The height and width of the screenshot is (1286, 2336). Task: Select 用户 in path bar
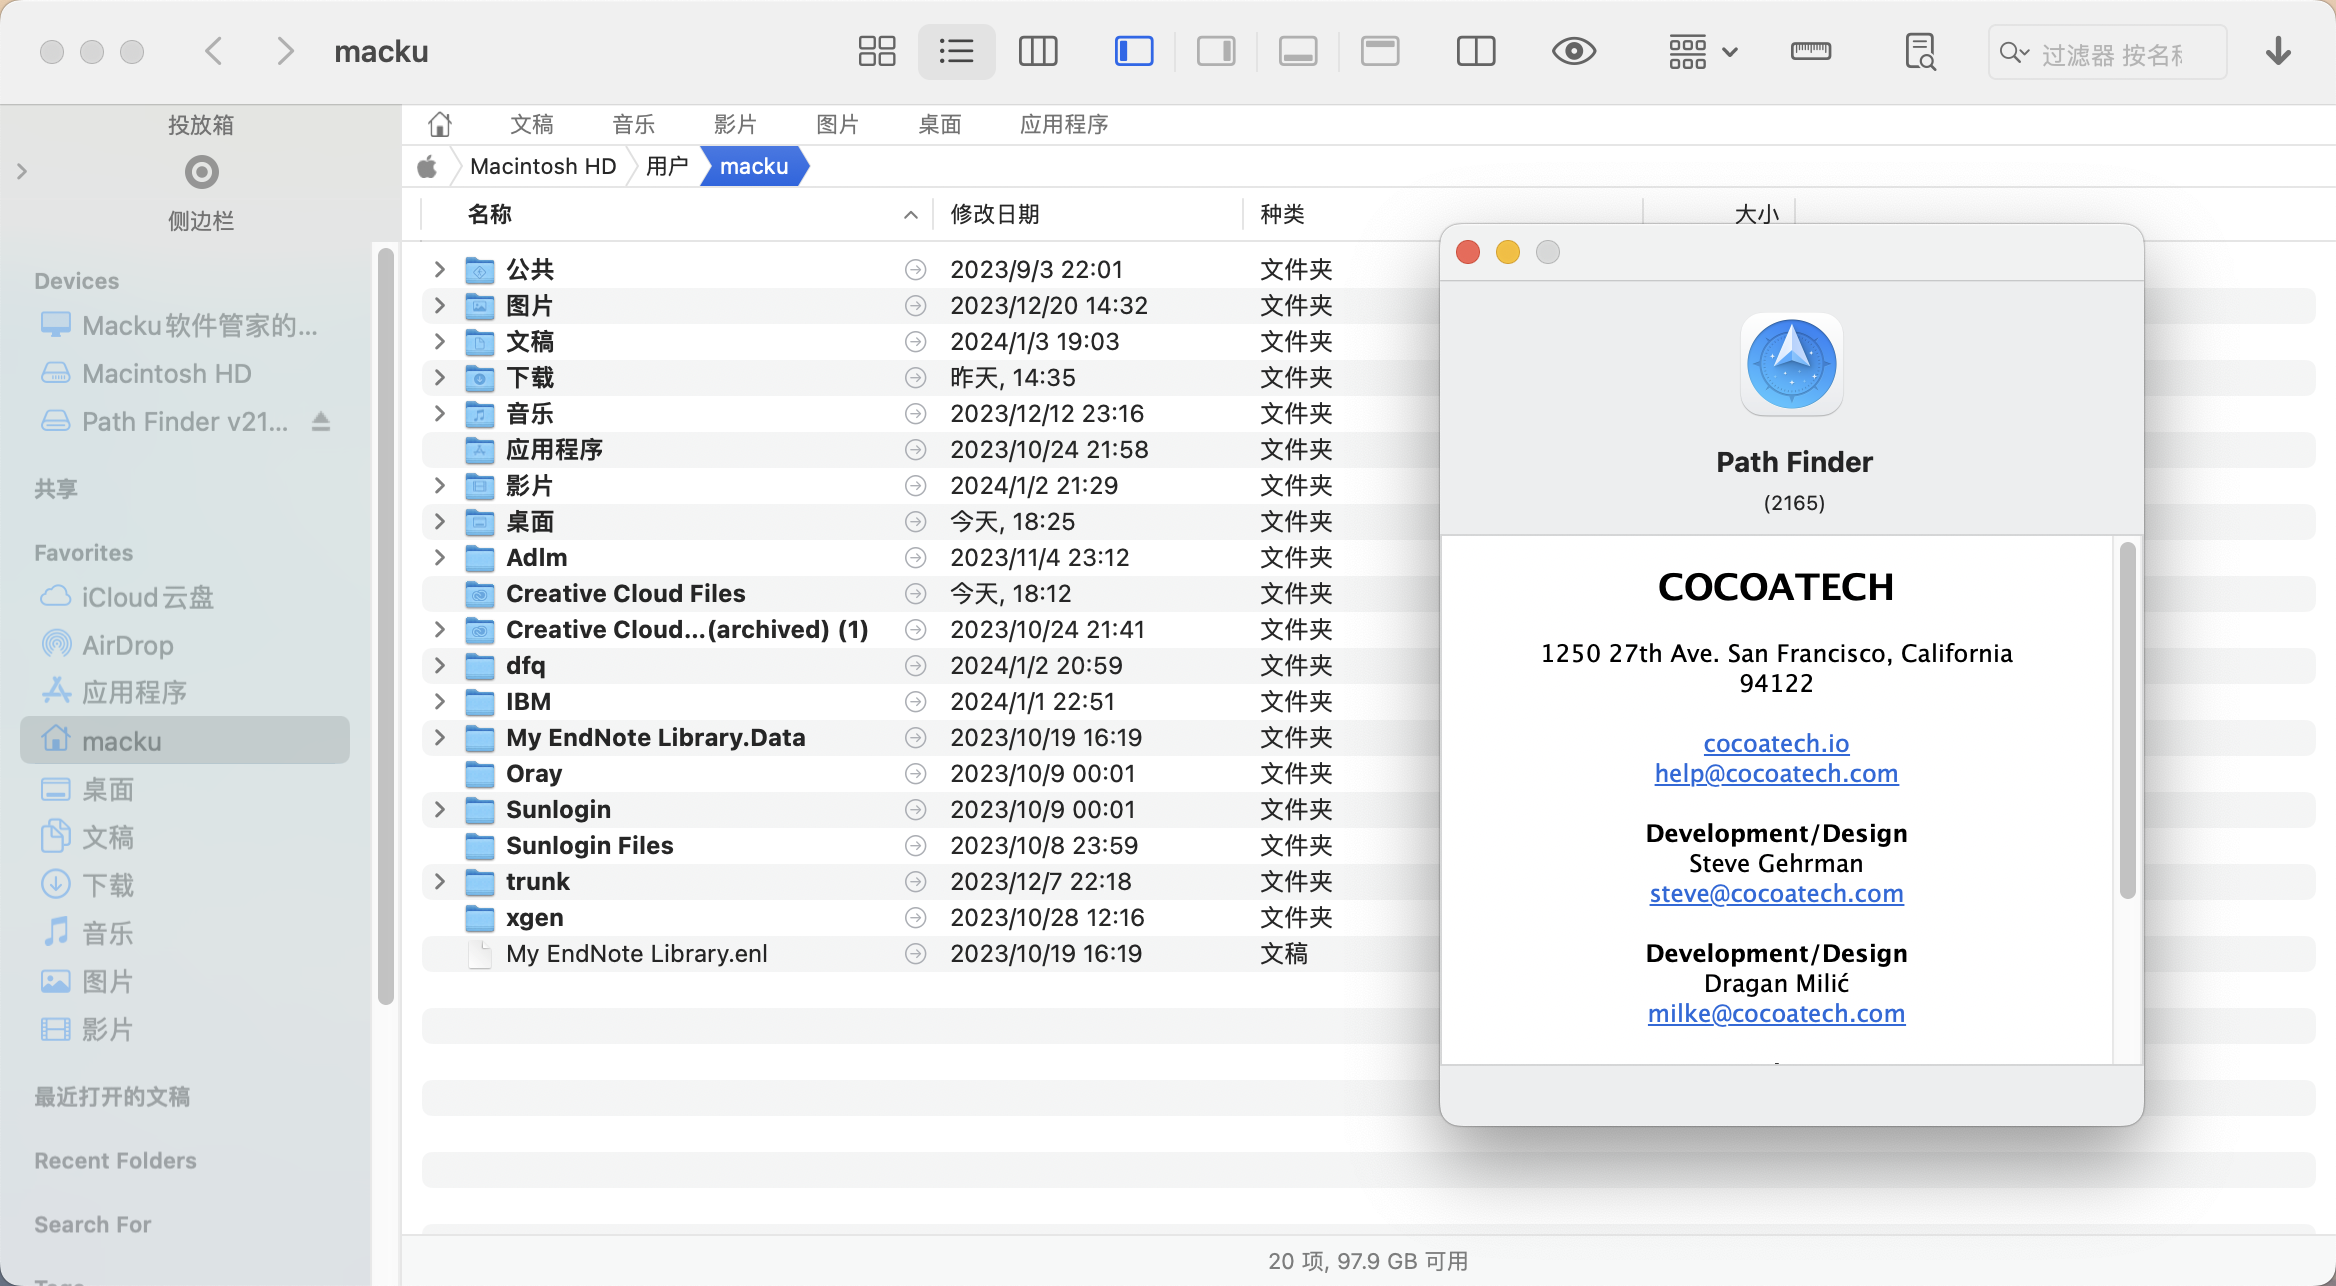667,166
